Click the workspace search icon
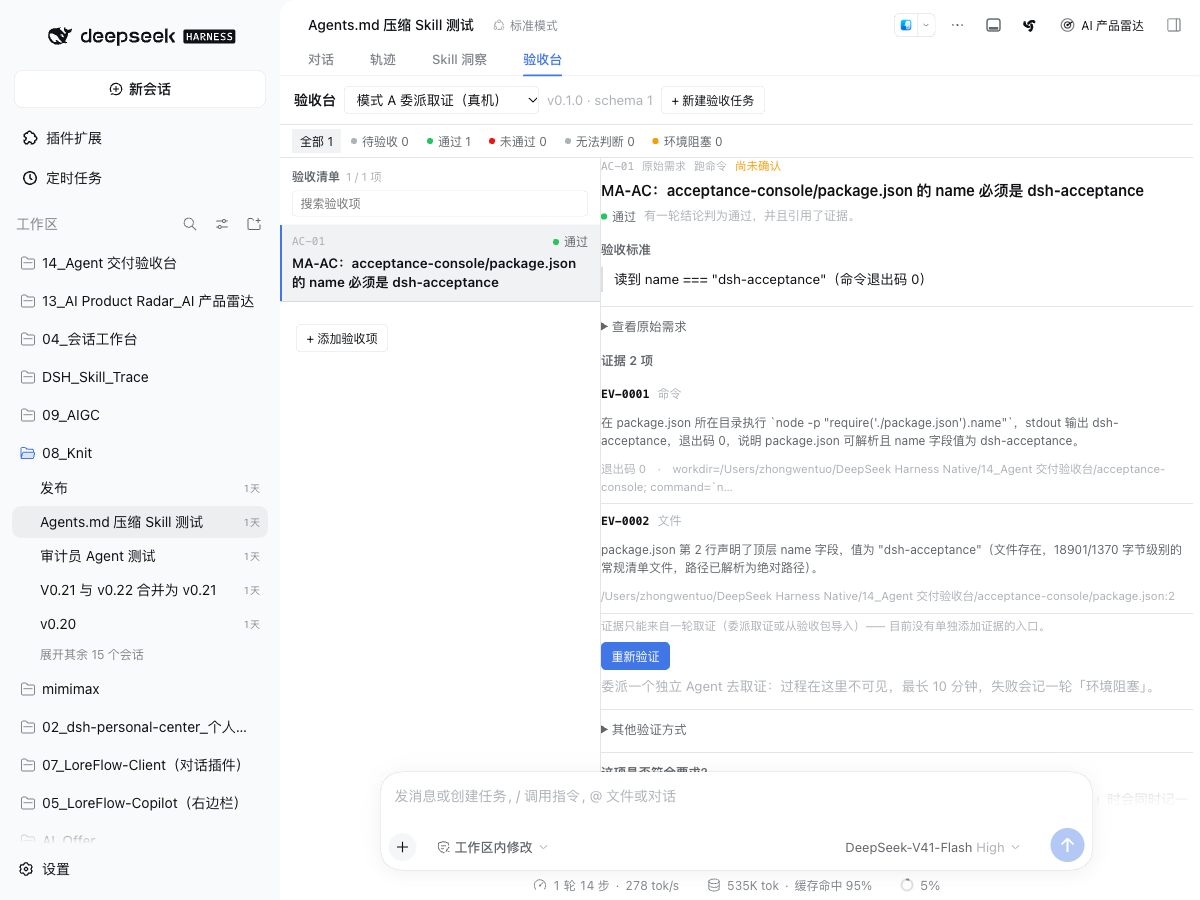Image resolution: width=1200 pixels, height=900 pixels. (190, 224)
